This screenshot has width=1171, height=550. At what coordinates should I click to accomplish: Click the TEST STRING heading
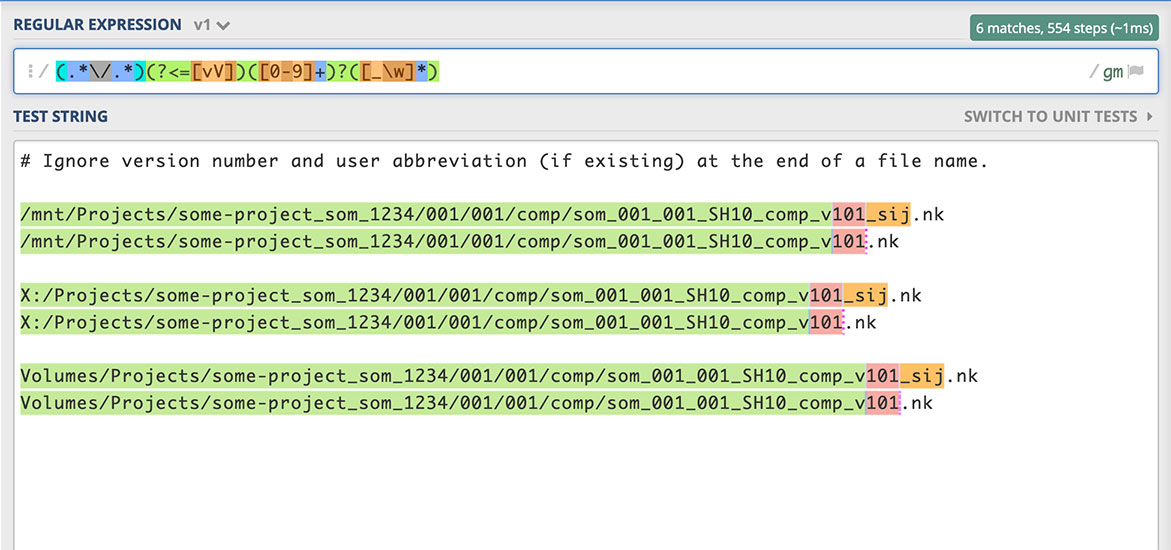60,117
